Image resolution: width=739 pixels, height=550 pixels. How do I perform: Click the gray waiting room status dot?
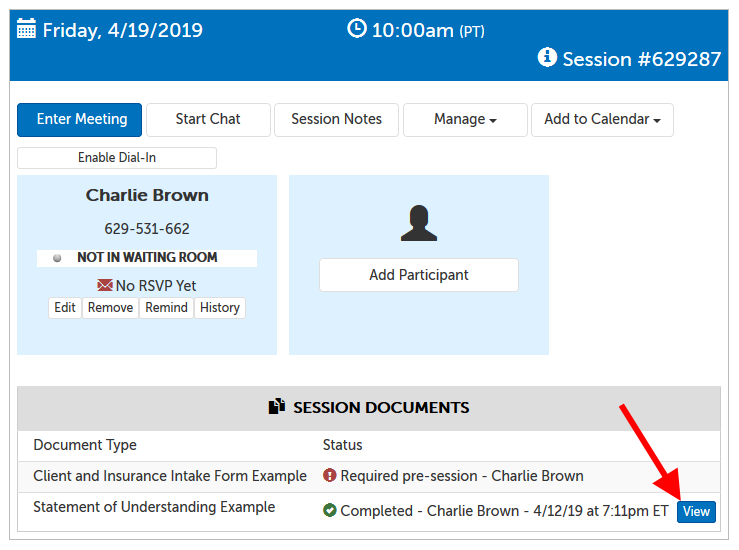tap(58, 258)
